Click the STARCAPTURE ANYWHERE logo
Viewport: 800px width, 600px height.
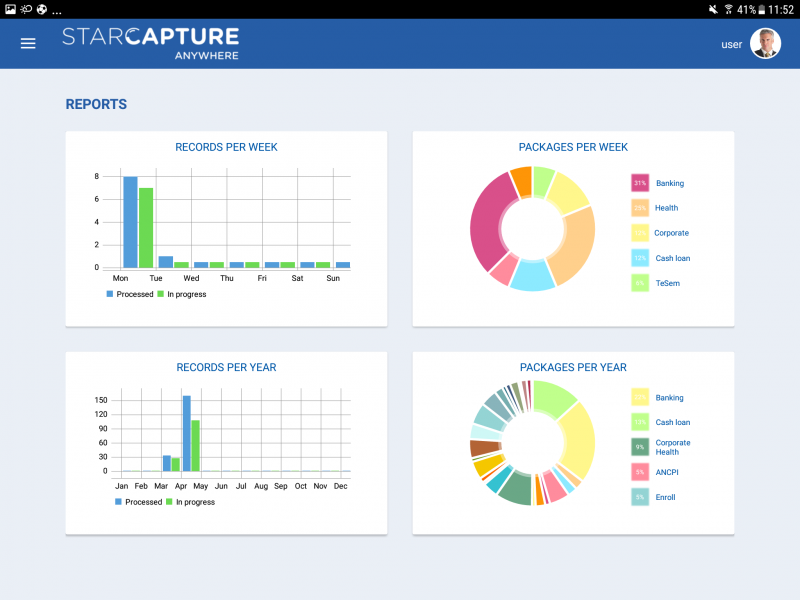151,42
